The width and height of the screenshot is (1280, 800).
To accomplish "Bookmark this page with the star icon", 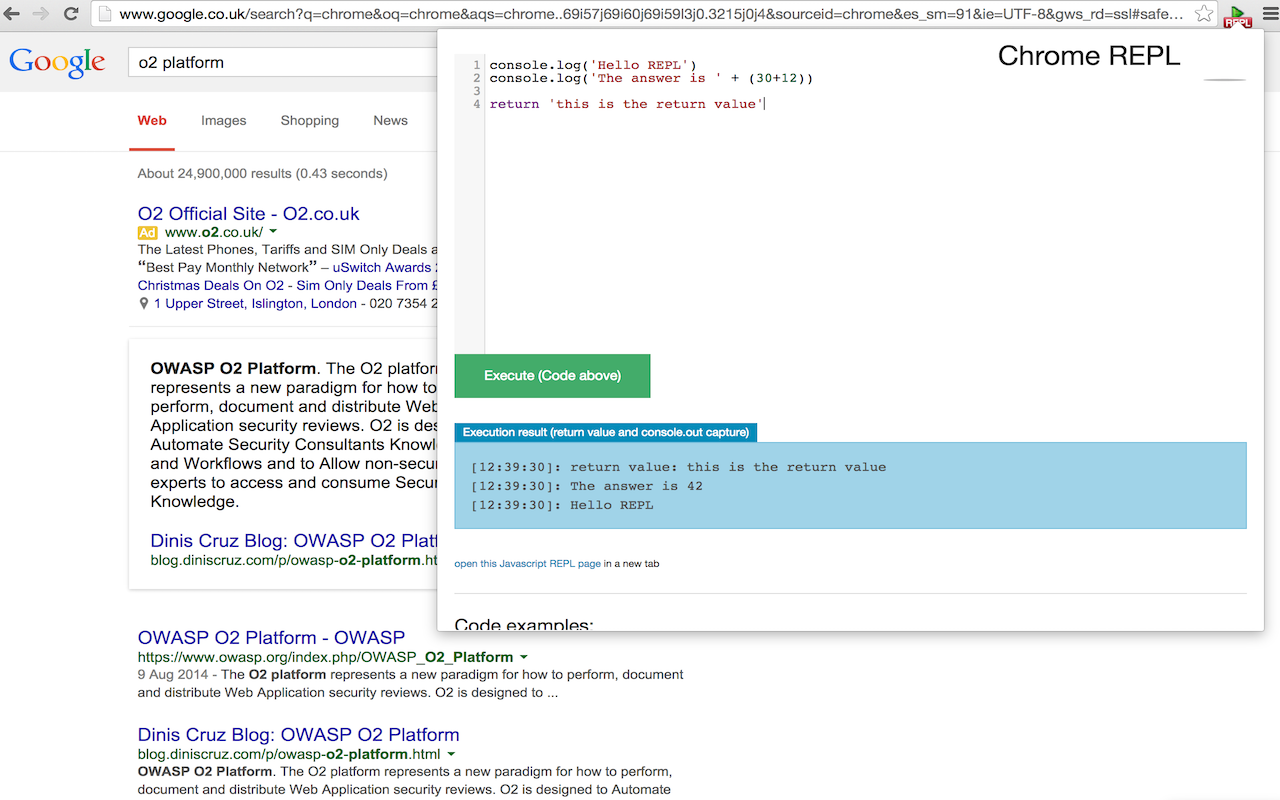I will click(1204, 14).
